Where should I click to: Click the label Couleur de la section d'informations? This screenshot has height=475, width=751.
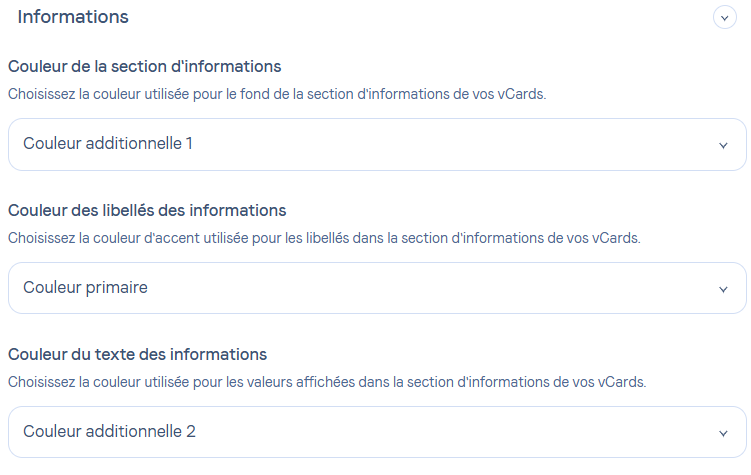(144, 67)
